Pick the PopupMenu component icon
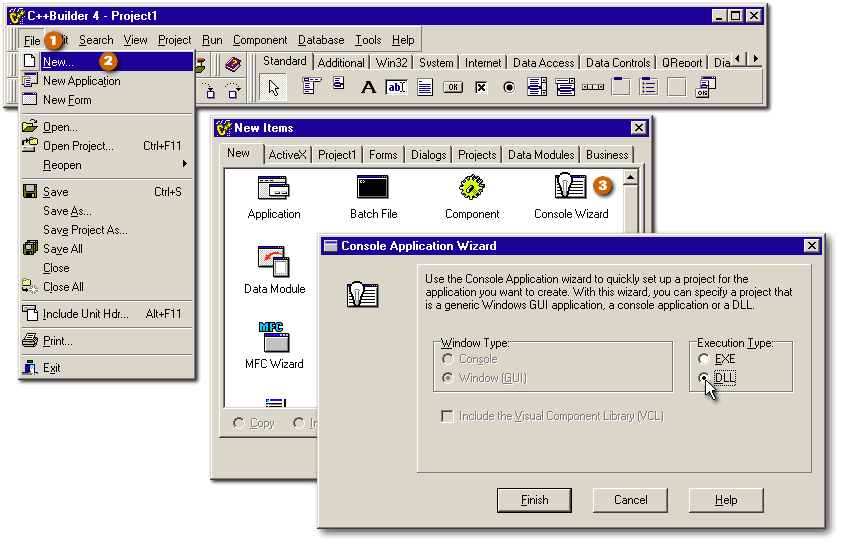Viewport: 841px width, 544px height. tap(338, 84)
